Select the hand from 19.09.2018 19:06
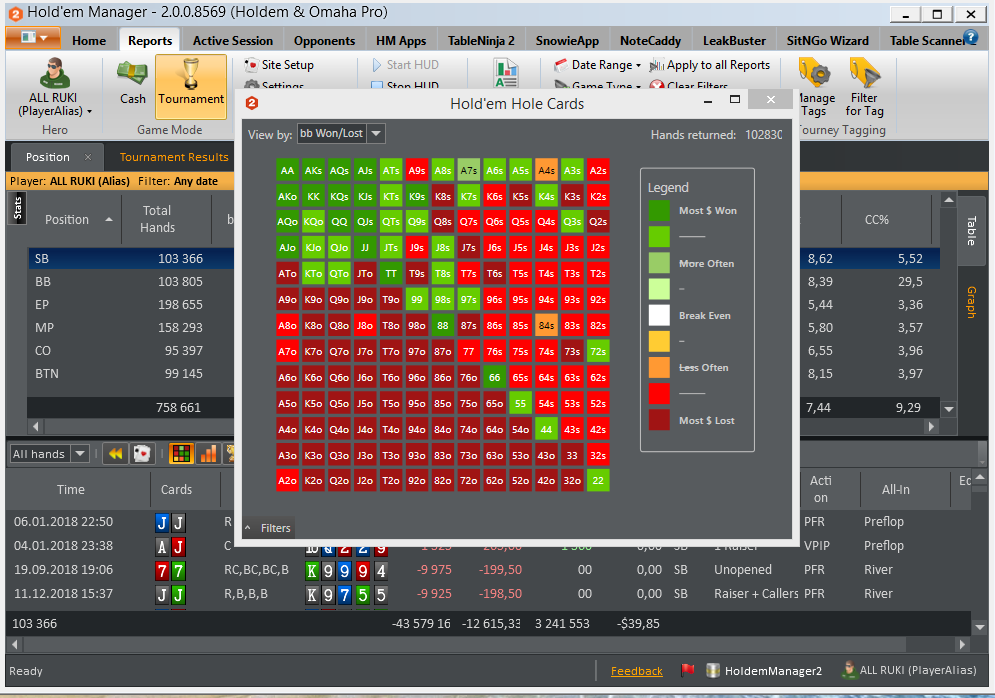995x698 pixels. pos(489,570)
